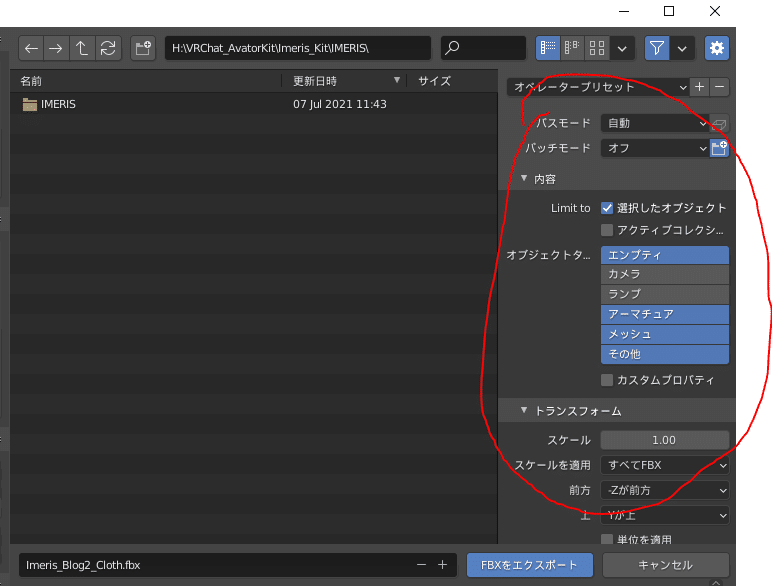Enable アクティブコレクション checkbox
Image resolution: width=772 pixels, height=586 pixels.
(607, 230)
